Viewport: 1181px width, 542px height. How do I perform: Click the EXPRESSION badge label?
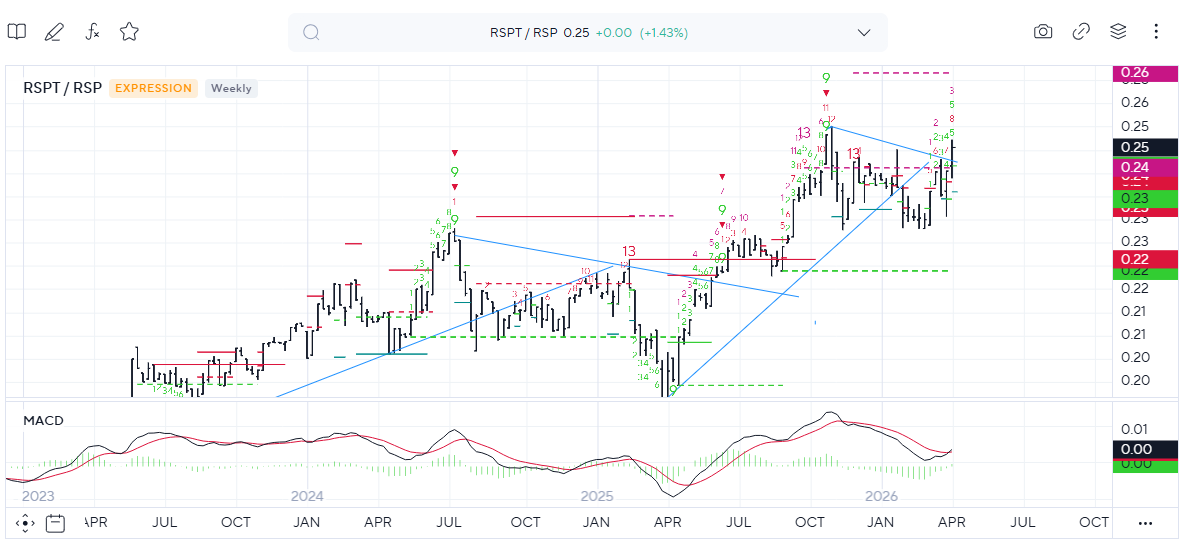pos(153,88)
